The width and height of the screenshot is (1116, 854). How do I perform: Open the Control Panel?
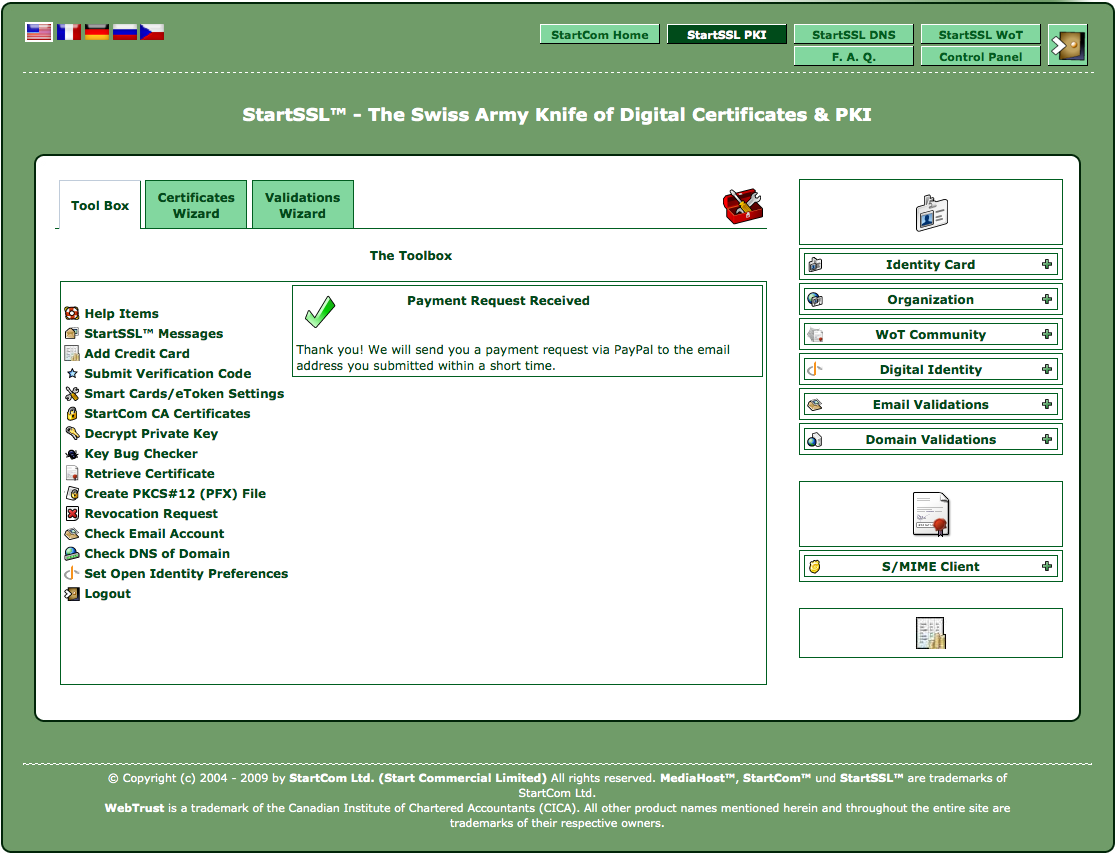click(980, 56)
